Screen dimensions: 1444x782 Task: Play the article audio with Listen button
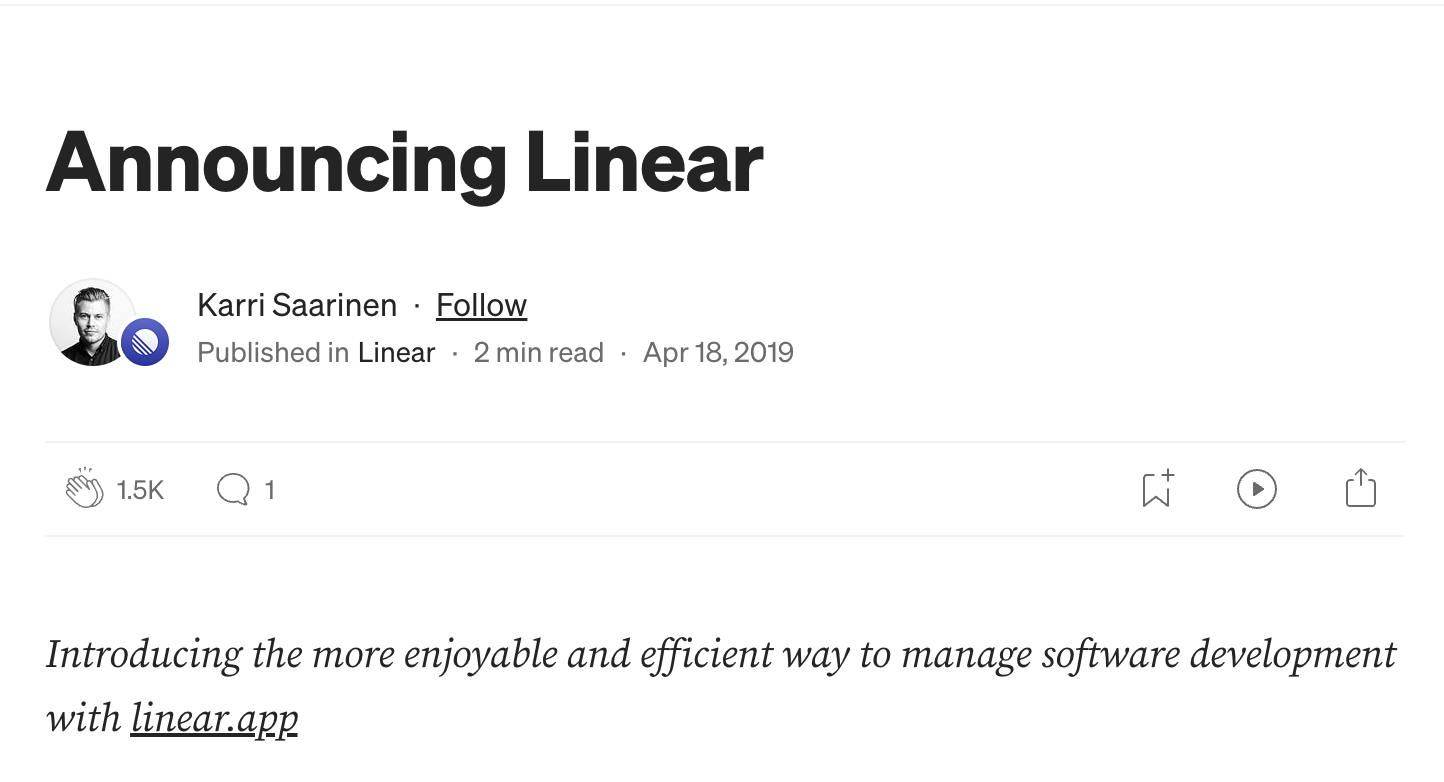pyautogui.click(x=1256, y=489)
